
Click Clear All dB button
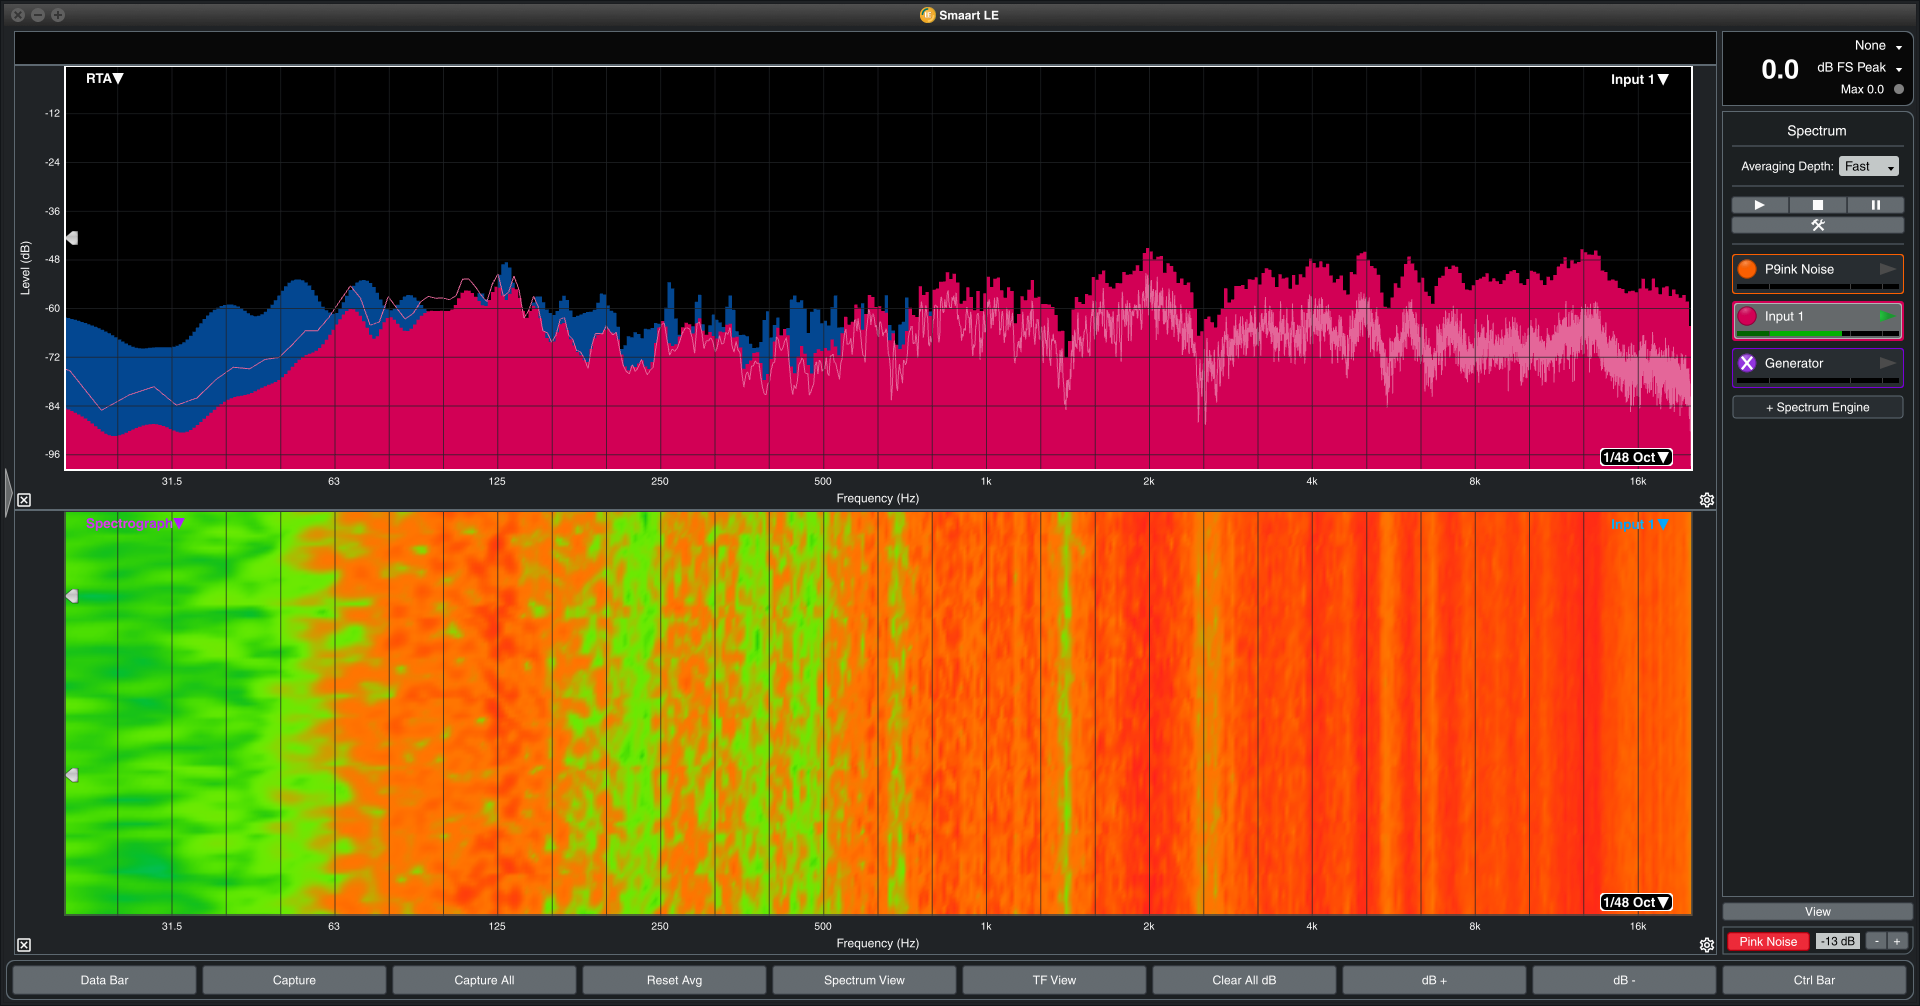[x=1244, y=980]
